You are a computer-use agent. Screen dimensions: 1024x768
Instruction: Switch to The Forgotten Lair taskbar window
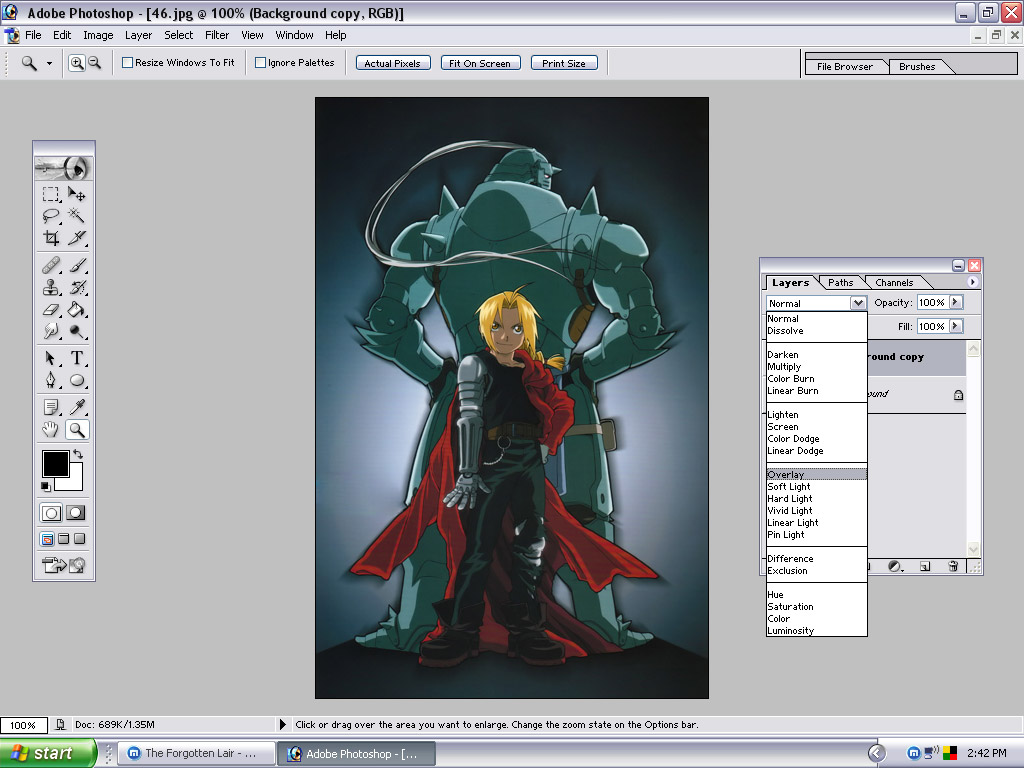coord(196,754)
